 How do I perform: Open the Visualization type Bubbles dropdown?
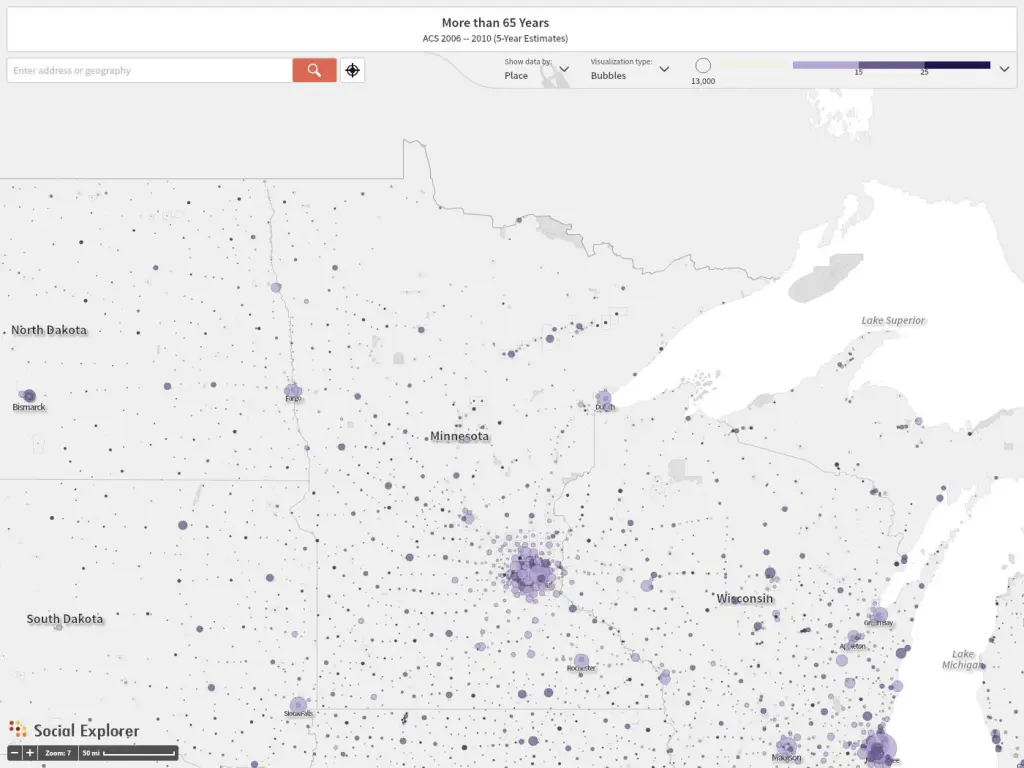[x=629, y=70]
